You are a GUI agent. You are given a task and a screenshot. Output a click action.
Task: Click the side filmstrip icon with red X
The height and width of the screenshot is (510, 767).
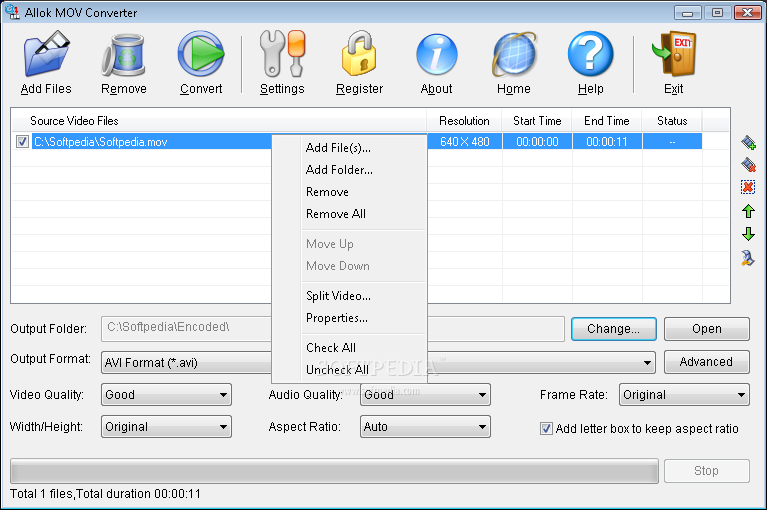point(748,164)
